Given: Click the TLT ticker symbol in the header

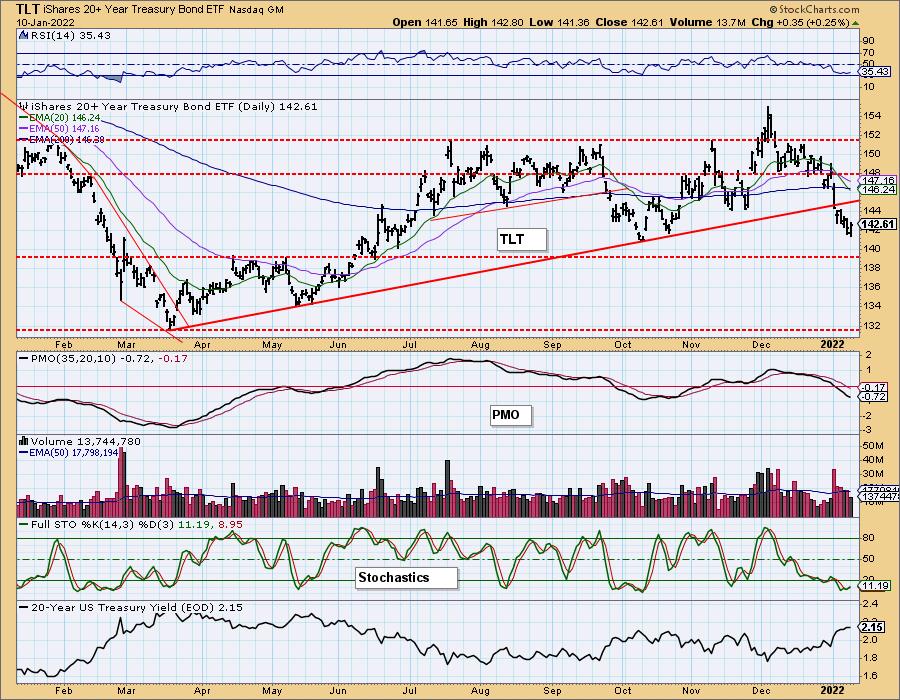Looking at the screenshot, I should pyautogui.click(x=28, y=9).
